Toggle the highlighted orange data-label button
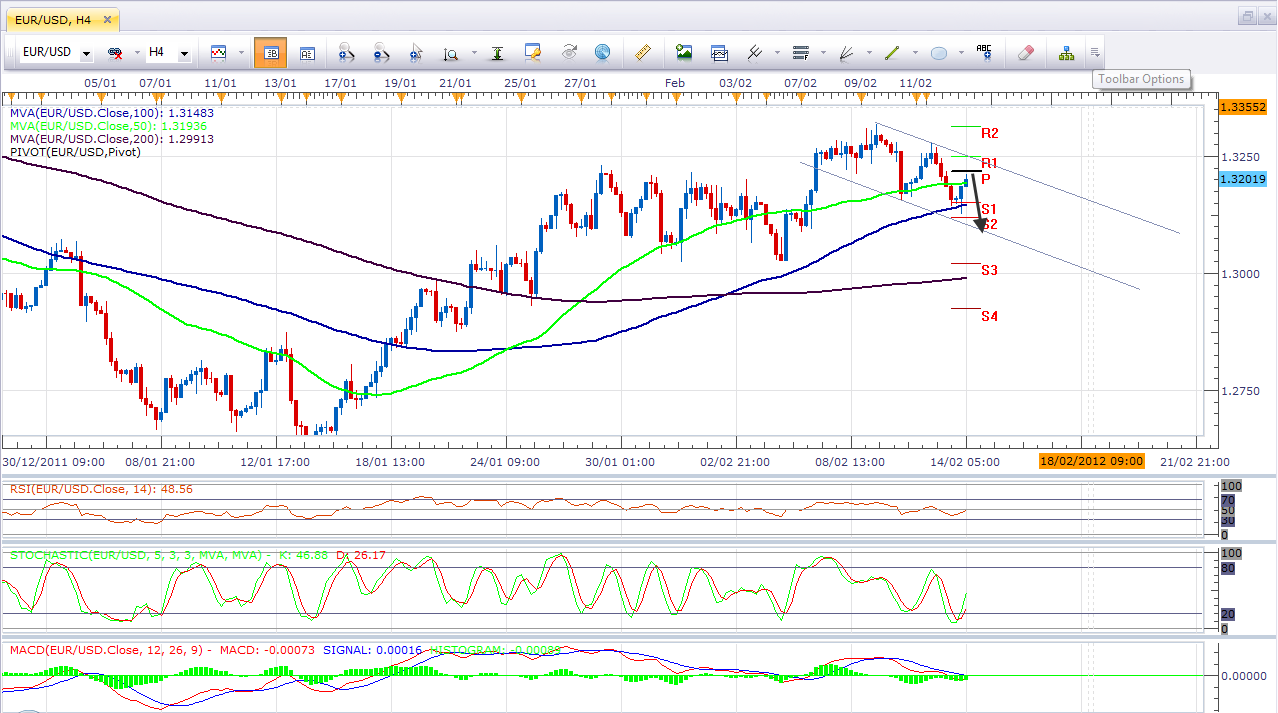The height and width of the screenshot is (713, 1278). 270,52
